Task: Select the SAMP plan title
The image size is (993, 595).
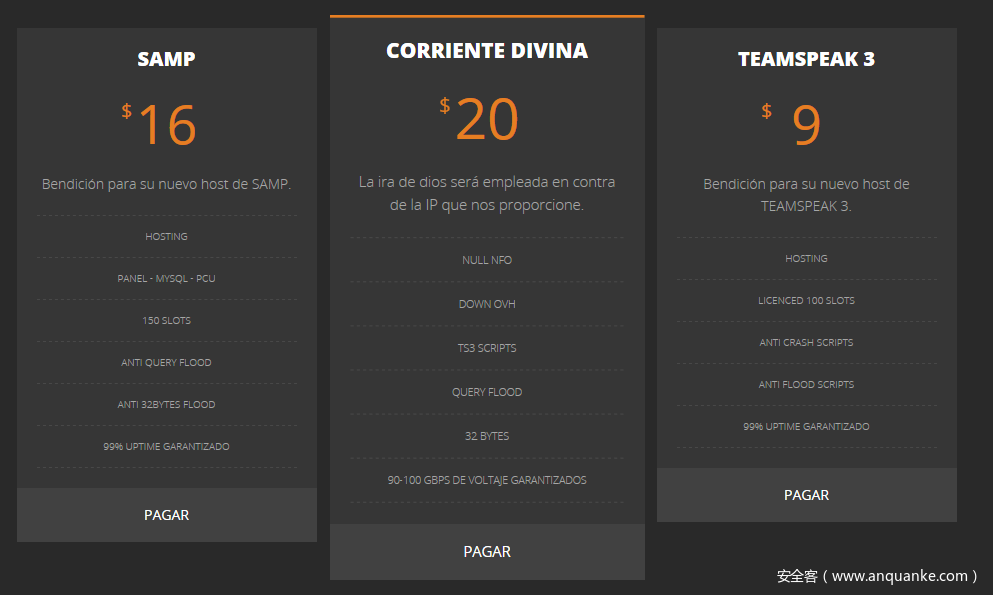Action: tap(167, 59)
